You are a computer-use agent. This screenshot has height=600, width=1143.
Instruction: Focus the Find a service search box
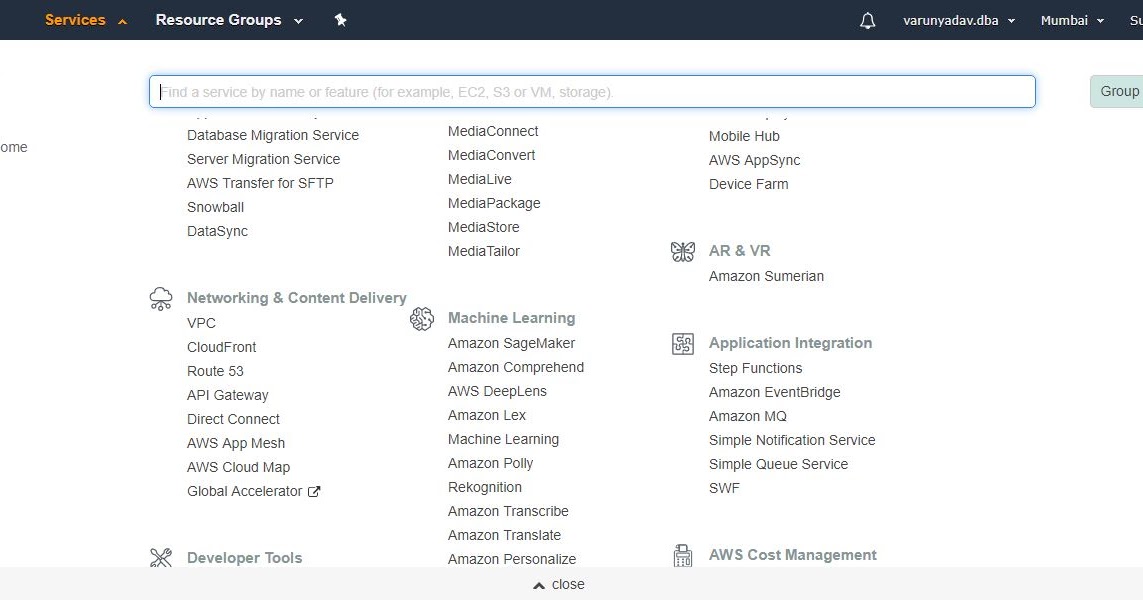pos(592,92)
